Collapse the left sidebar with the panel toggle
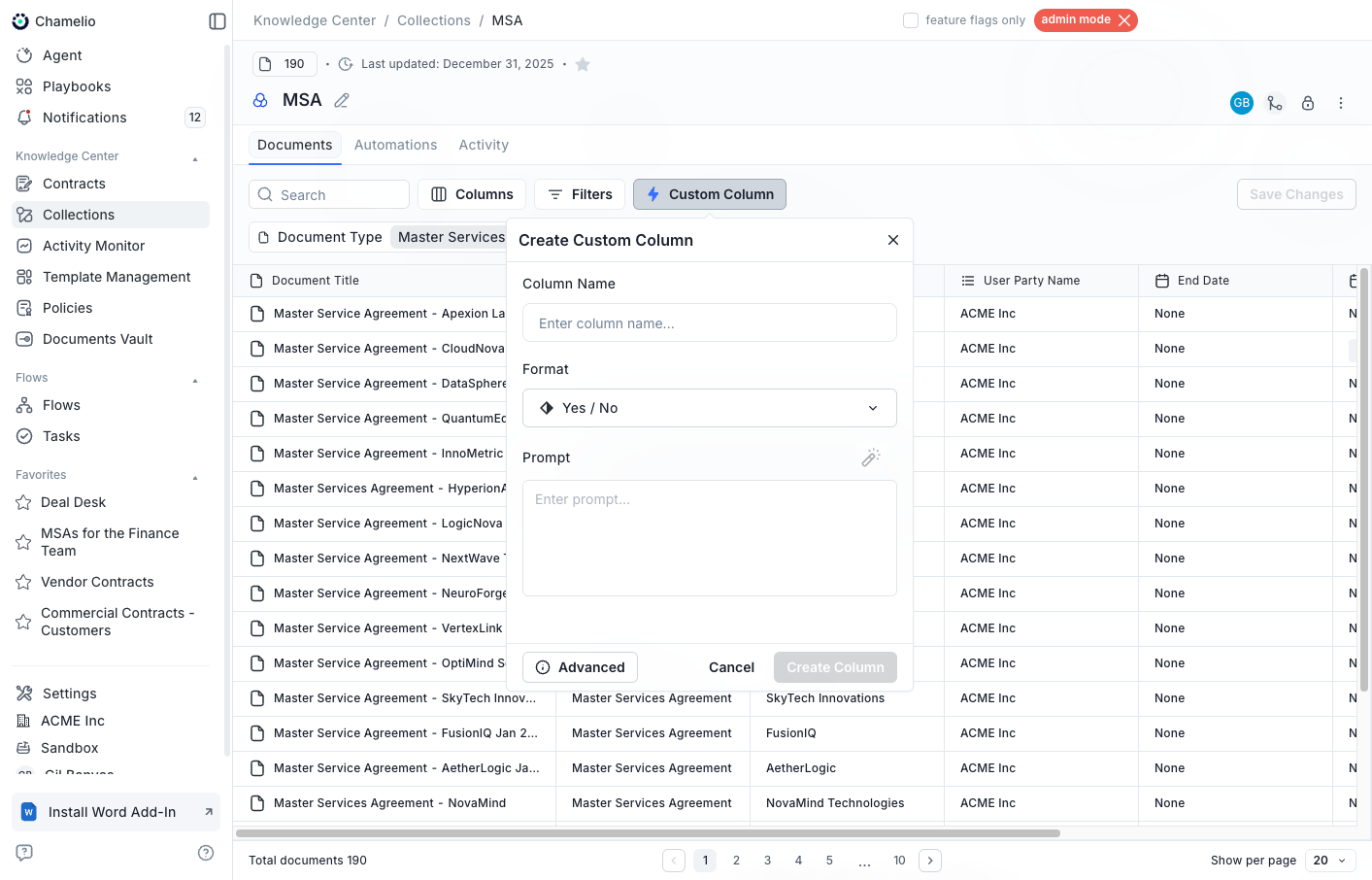 pos(218,20)
